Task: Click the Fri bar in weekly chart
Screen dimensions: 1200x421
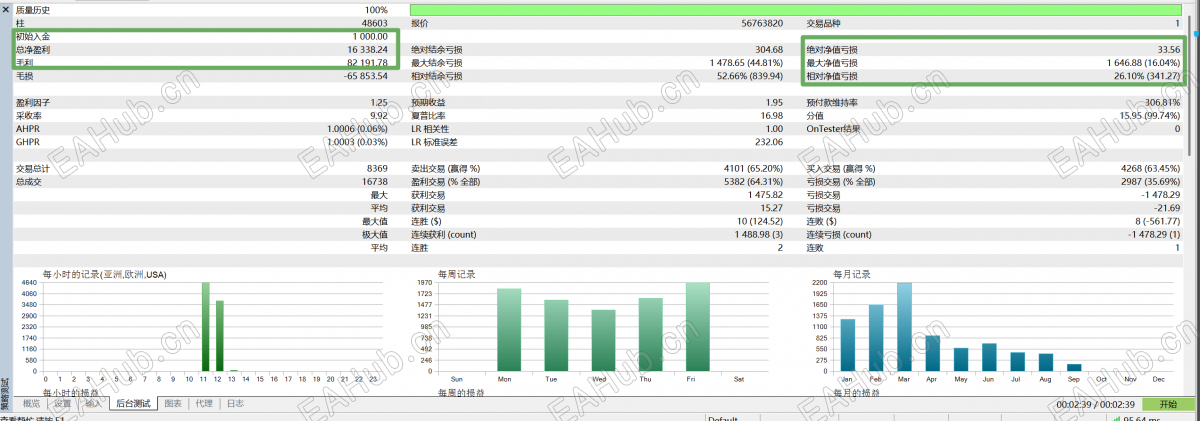Action: [x=697, y=327]
